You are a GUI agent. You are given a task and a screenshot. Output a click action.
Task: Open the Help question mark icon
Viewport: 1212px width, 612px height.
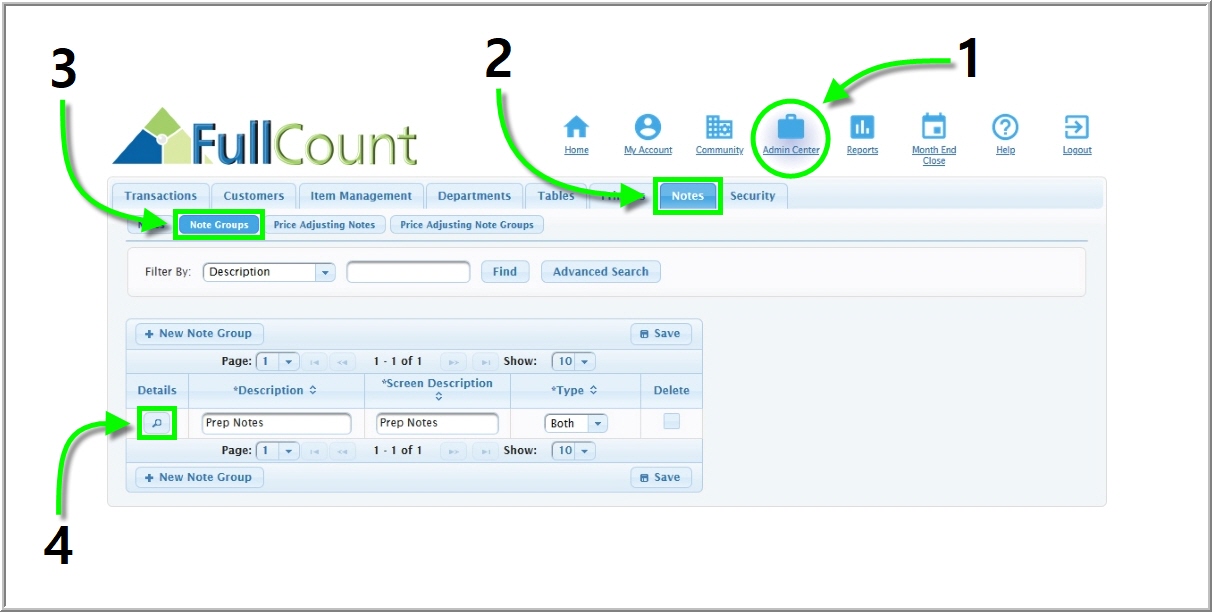(1005, 128)
